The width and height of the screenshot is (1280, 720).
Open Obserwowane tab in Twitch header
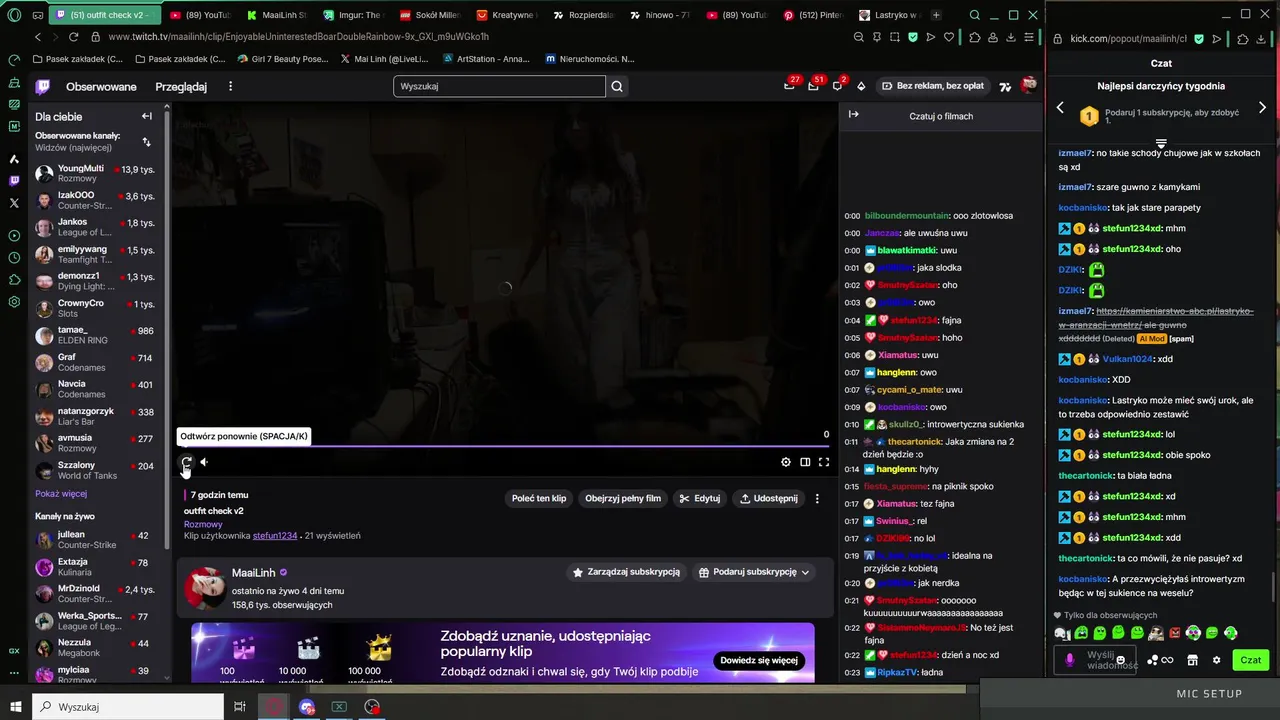pyautogui.click(x=101, y=87)
